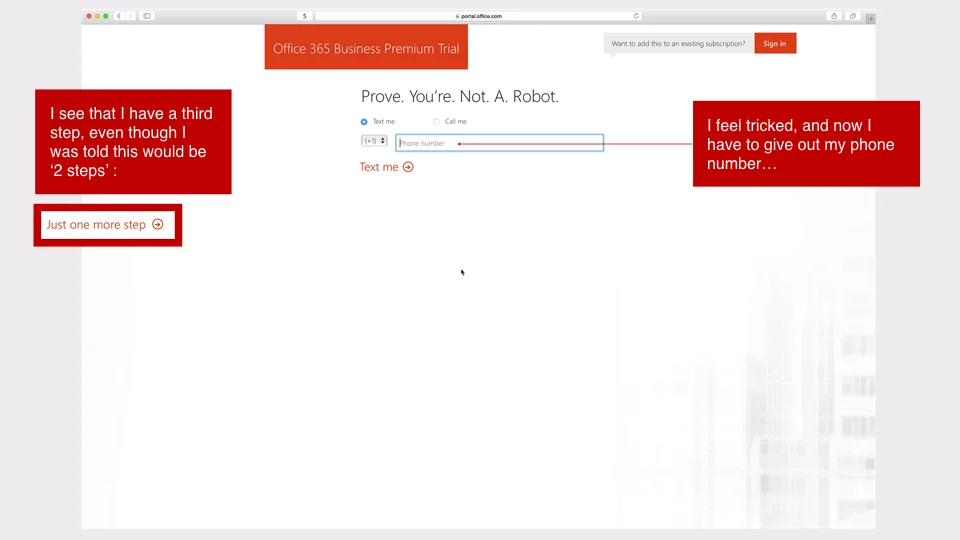
Task: Click the Sign in button
Action: pyautogui.click(x=775, y=43)
